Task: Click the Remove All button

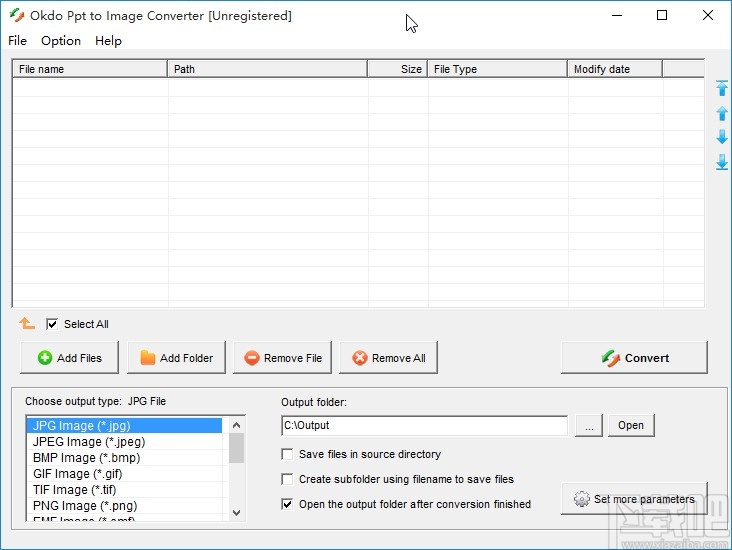Action: click(x=388, y=358)
